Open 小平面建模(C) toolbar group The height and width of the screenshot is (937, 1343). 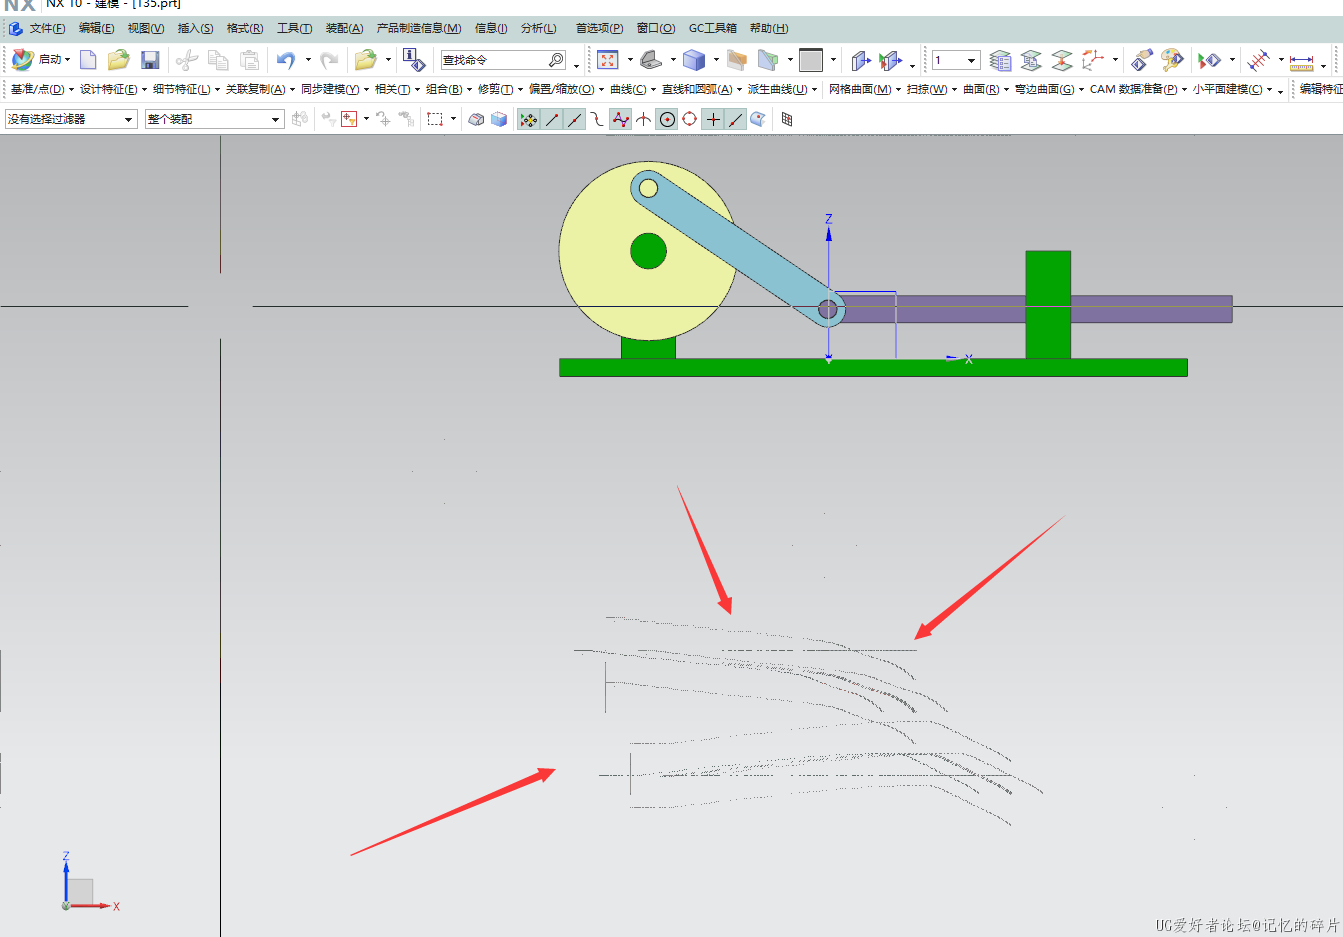1232,89
